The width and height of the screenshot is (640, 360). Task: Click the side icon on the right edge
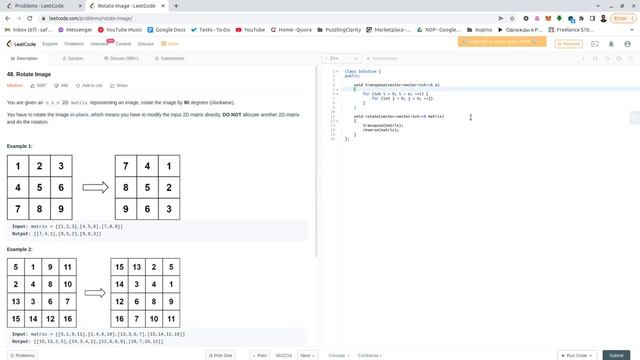coord(635,118)
